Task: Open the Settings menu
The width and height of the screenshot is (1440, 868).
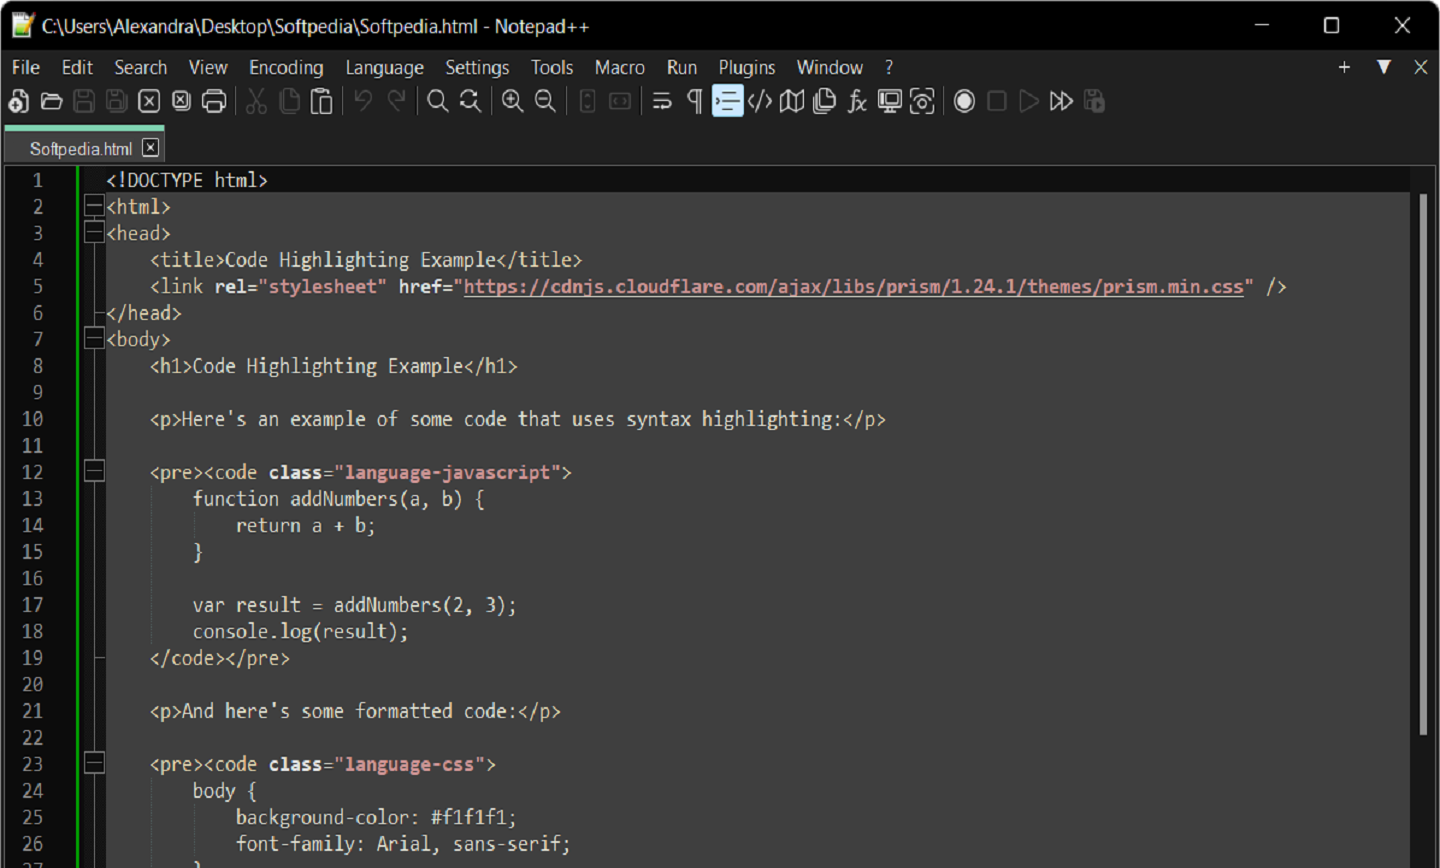Action: click(x=477, y=67)
